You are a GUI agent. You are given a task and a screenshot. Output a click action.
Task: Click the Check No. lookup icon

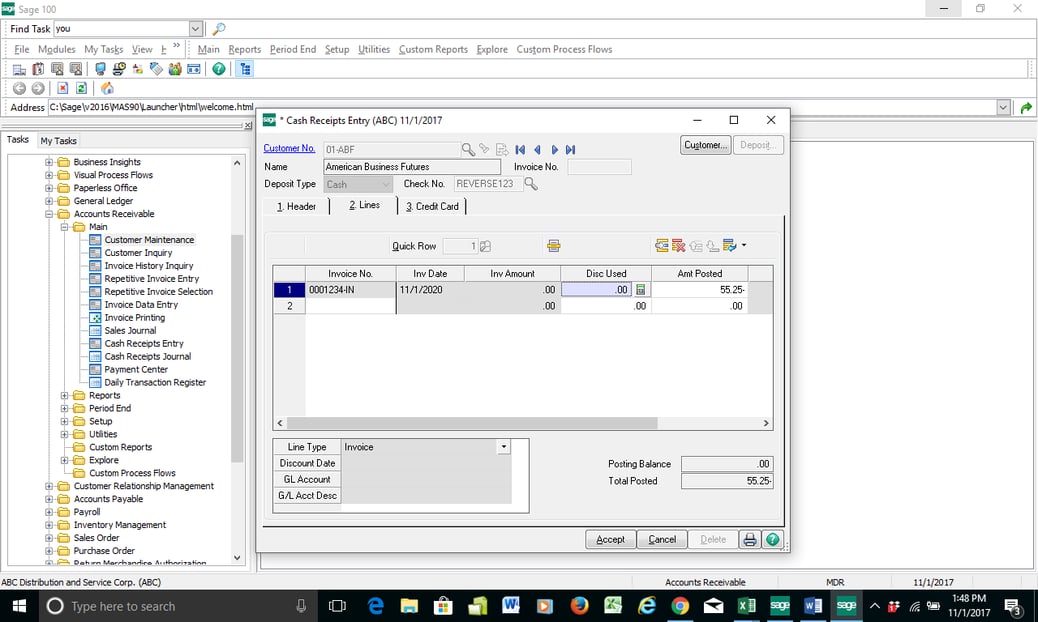[x=530, y=183]
